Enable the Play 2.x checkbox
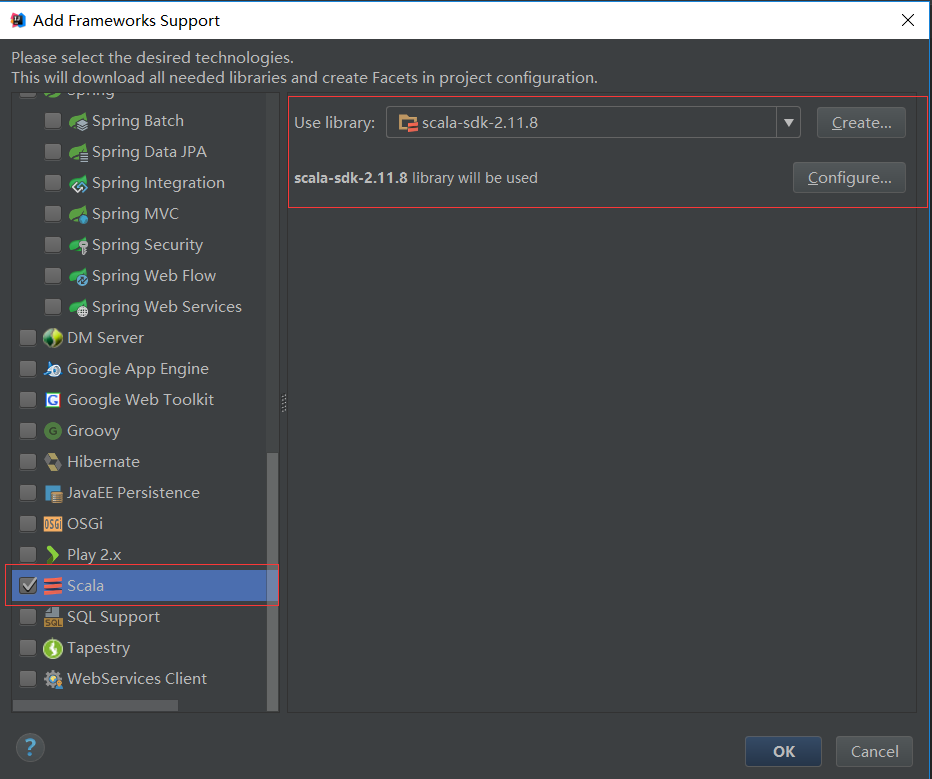This screenshot has width=932, height=779. 28,554
